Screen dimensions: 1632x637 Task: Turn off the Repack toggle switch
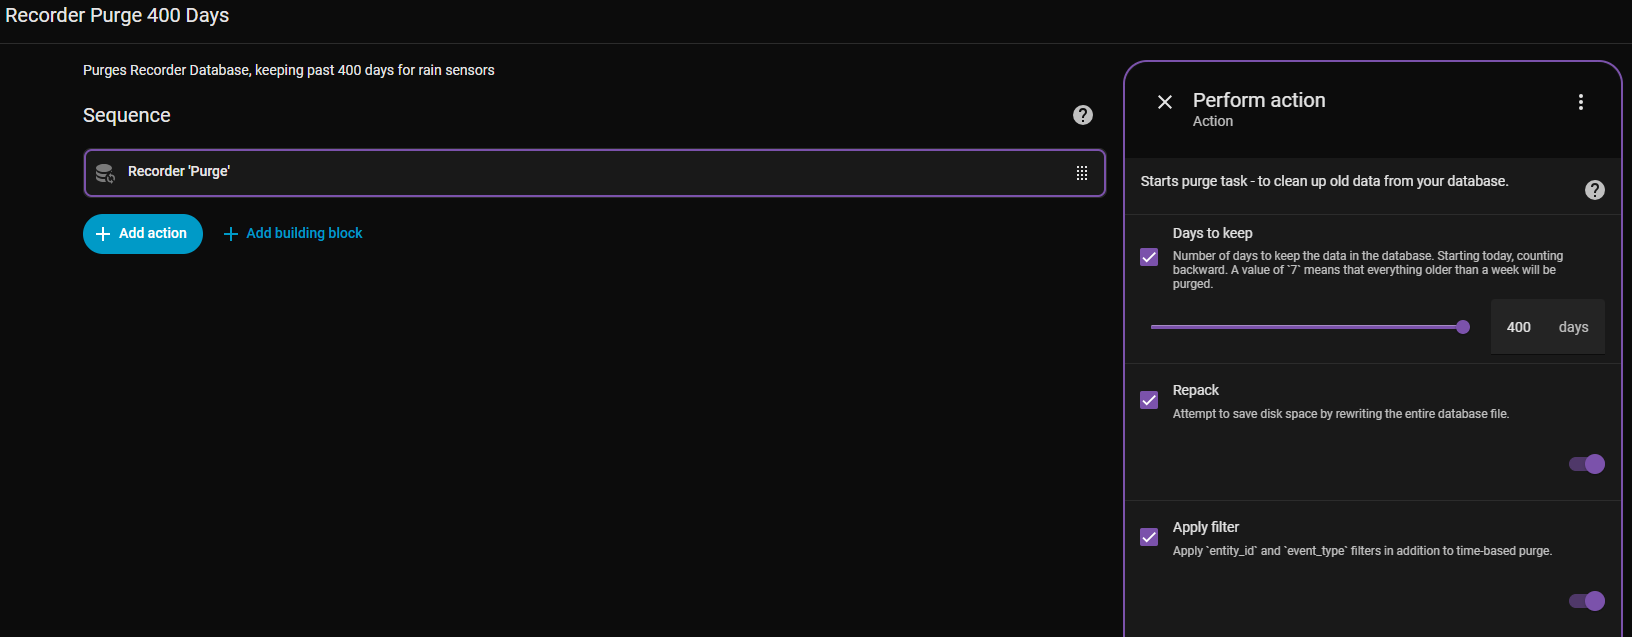pos(1587,464)
